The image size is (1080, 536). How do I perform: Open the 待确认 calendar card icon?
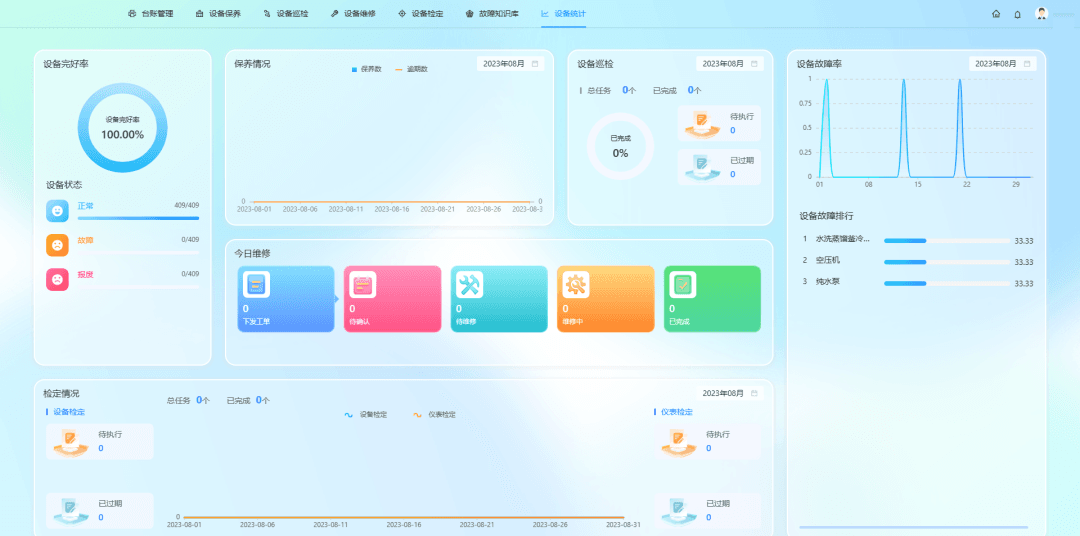click(362, 285)
